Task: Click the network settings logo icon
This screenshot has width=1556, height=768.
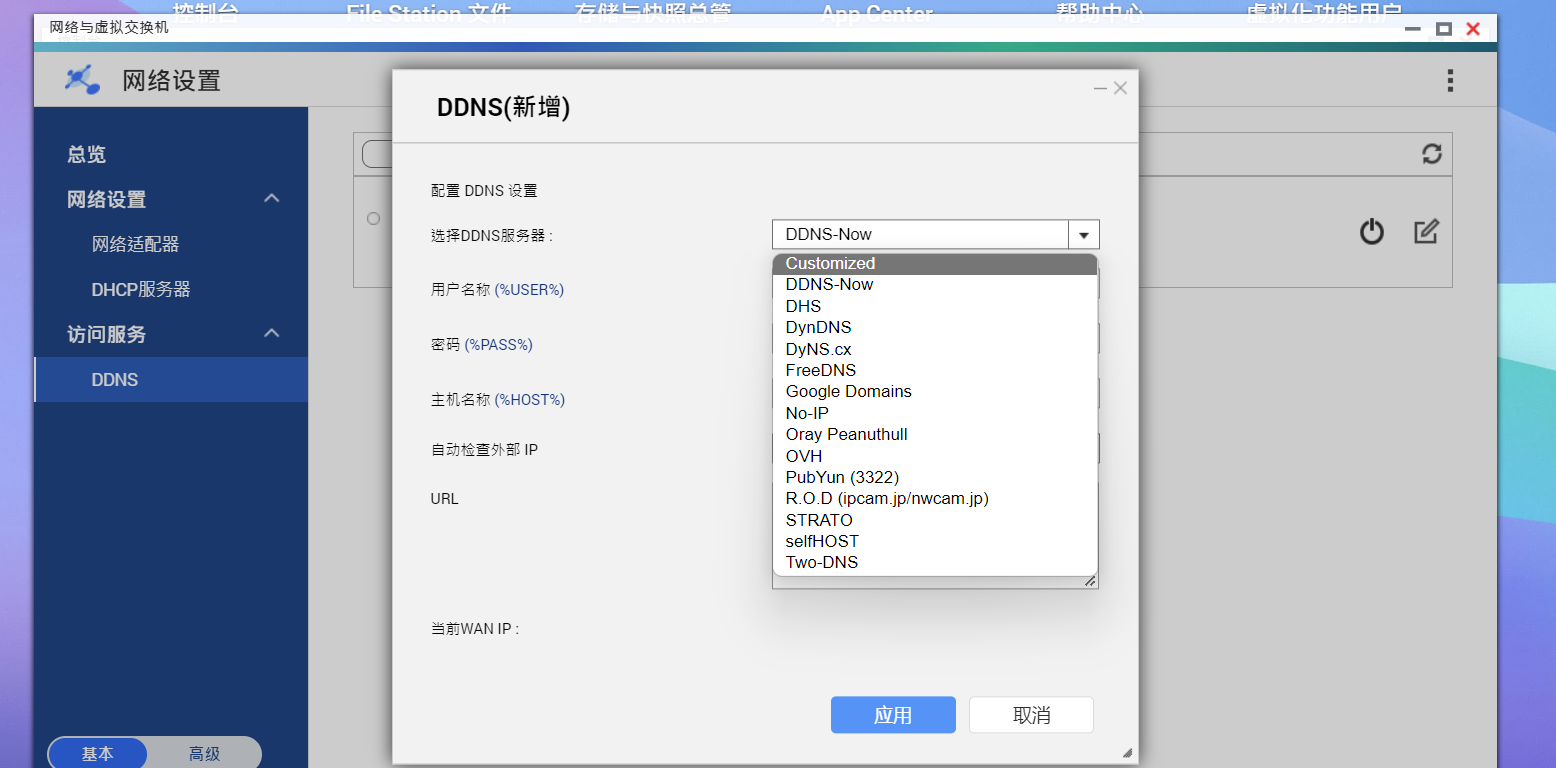Action: [82, 80]
